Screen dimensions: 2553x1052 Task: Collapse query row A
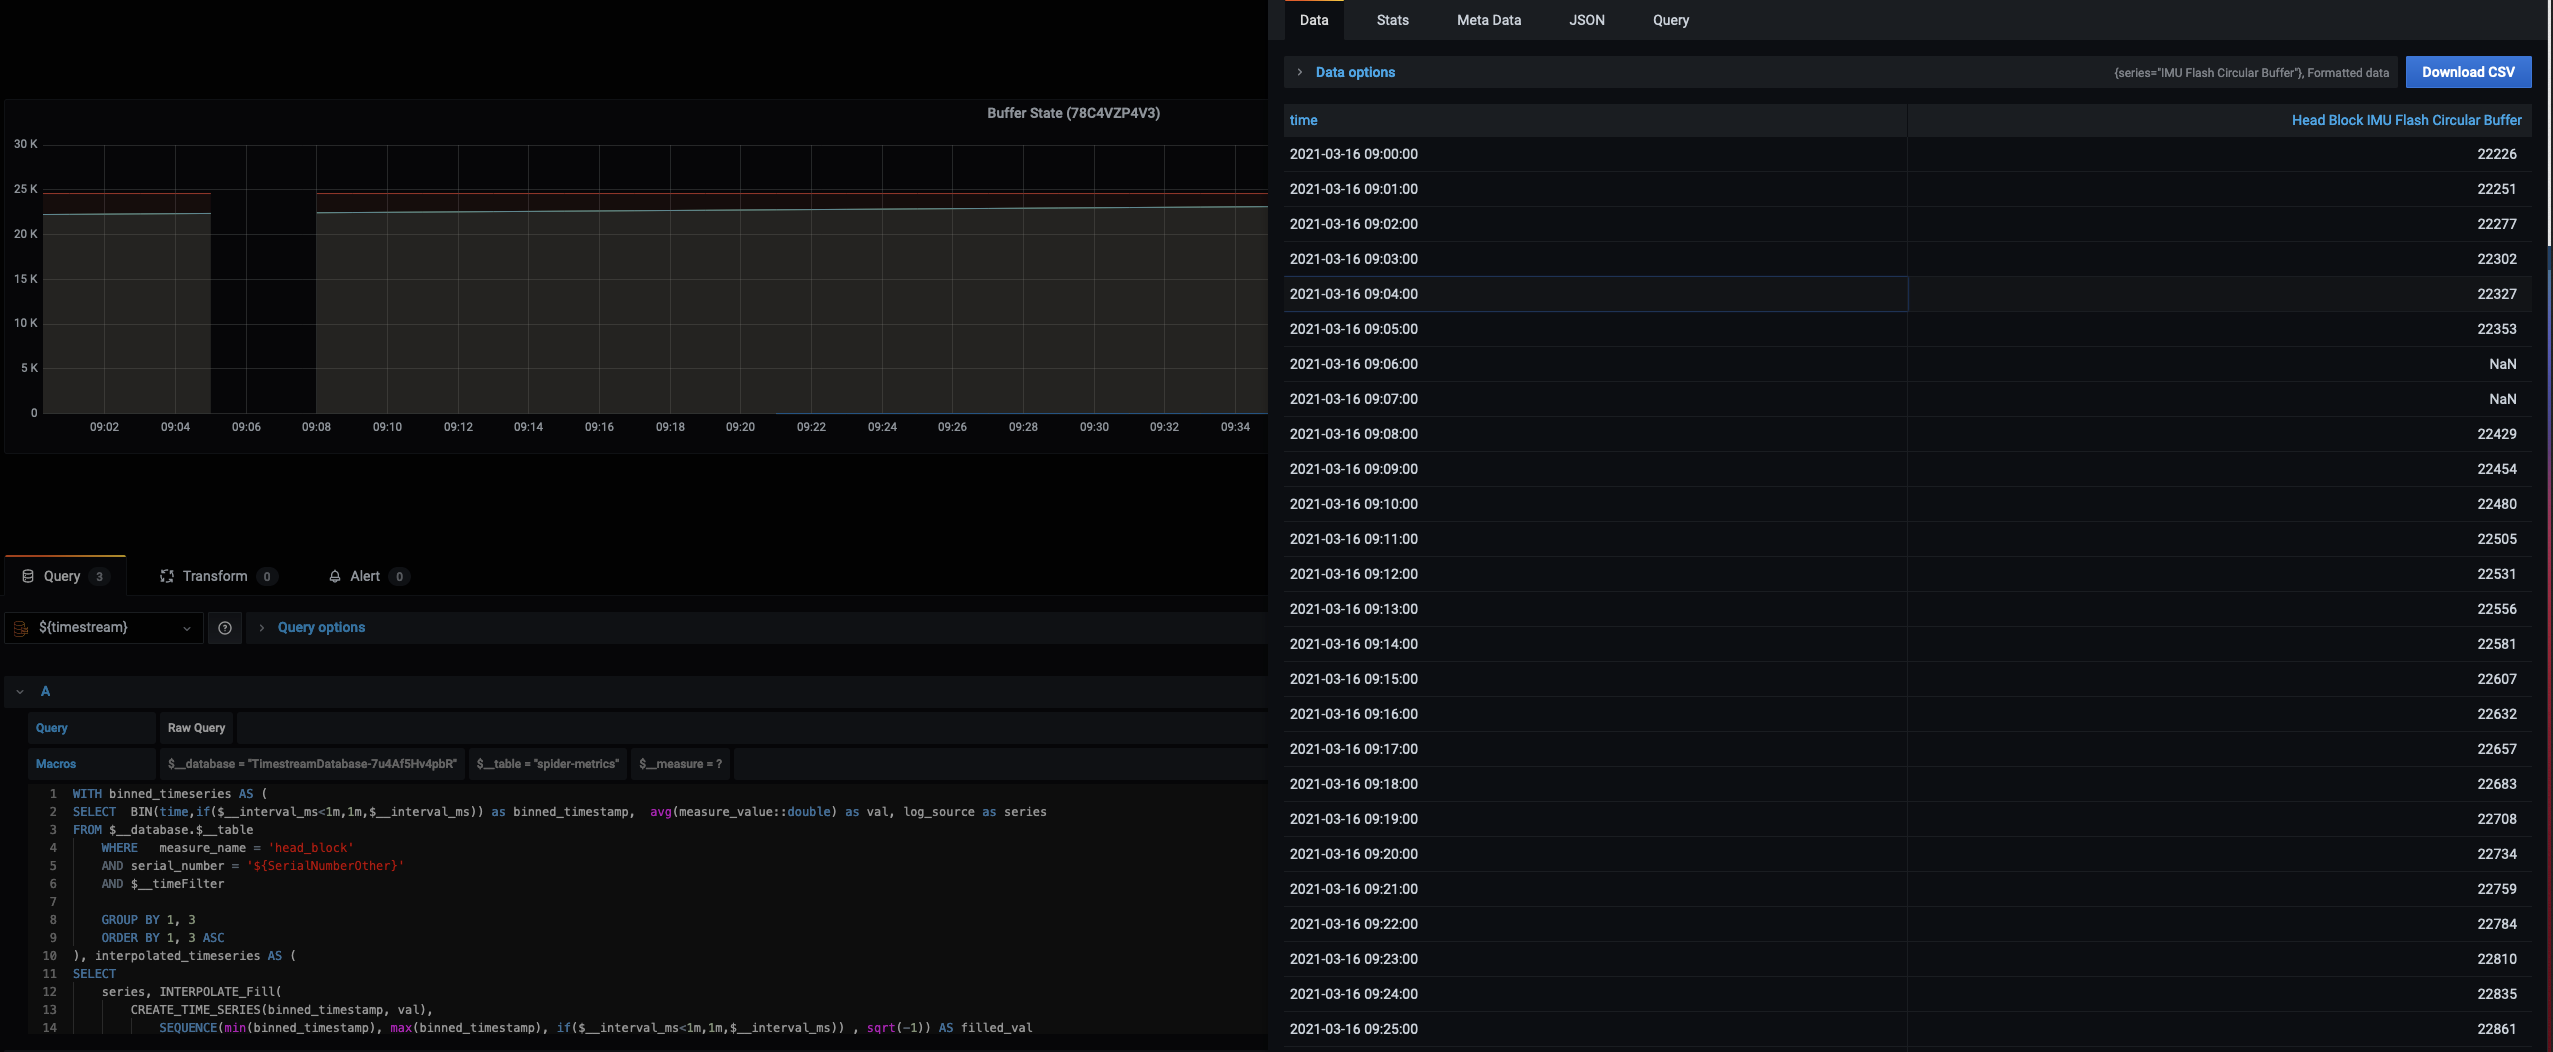point(20,691)
